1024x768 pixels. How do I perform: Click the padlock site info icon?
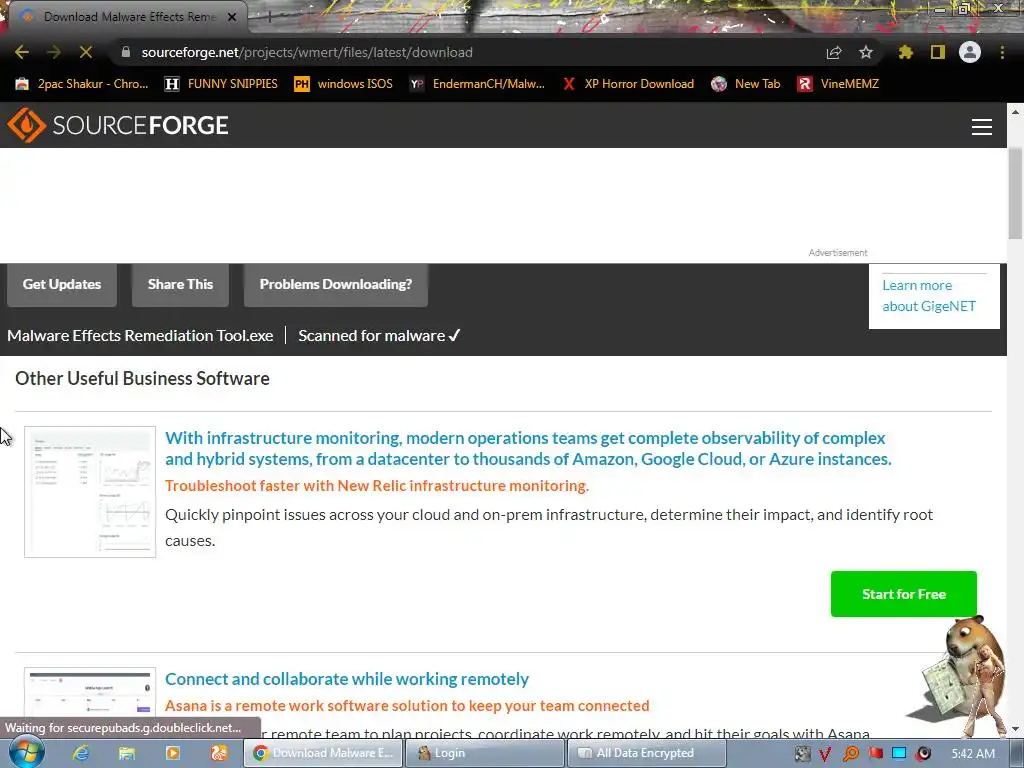point(126,52)
